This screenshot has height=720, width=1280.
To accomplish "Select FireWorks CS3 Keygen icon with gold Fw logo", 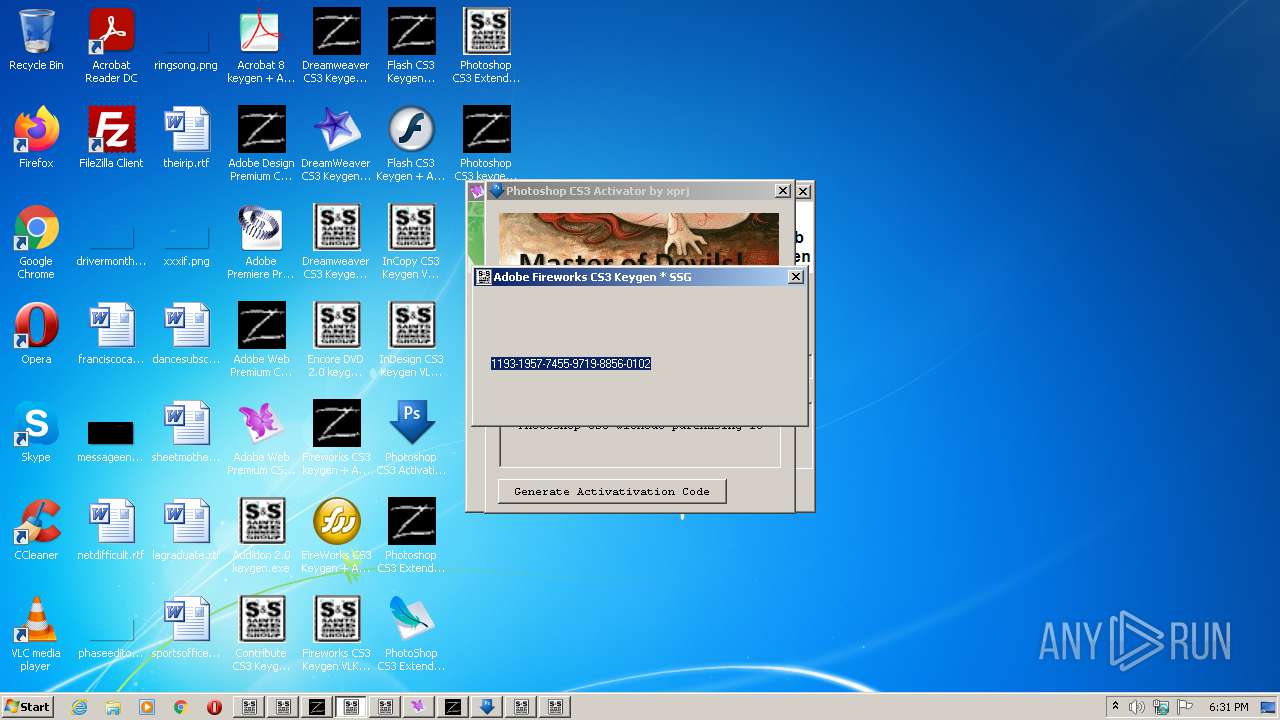I will pyautogui.click(x=336, y=537).
